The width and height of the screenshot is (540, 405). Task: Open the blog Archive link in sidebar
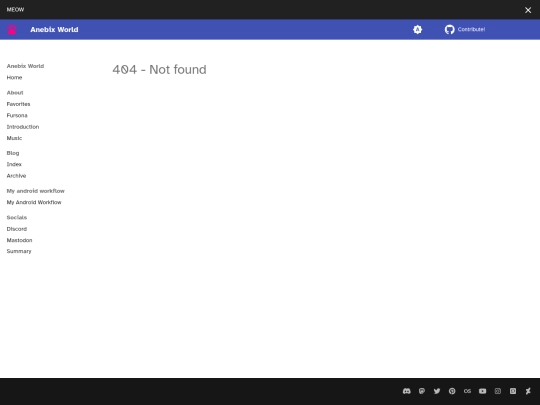click(x=17, y=176)
